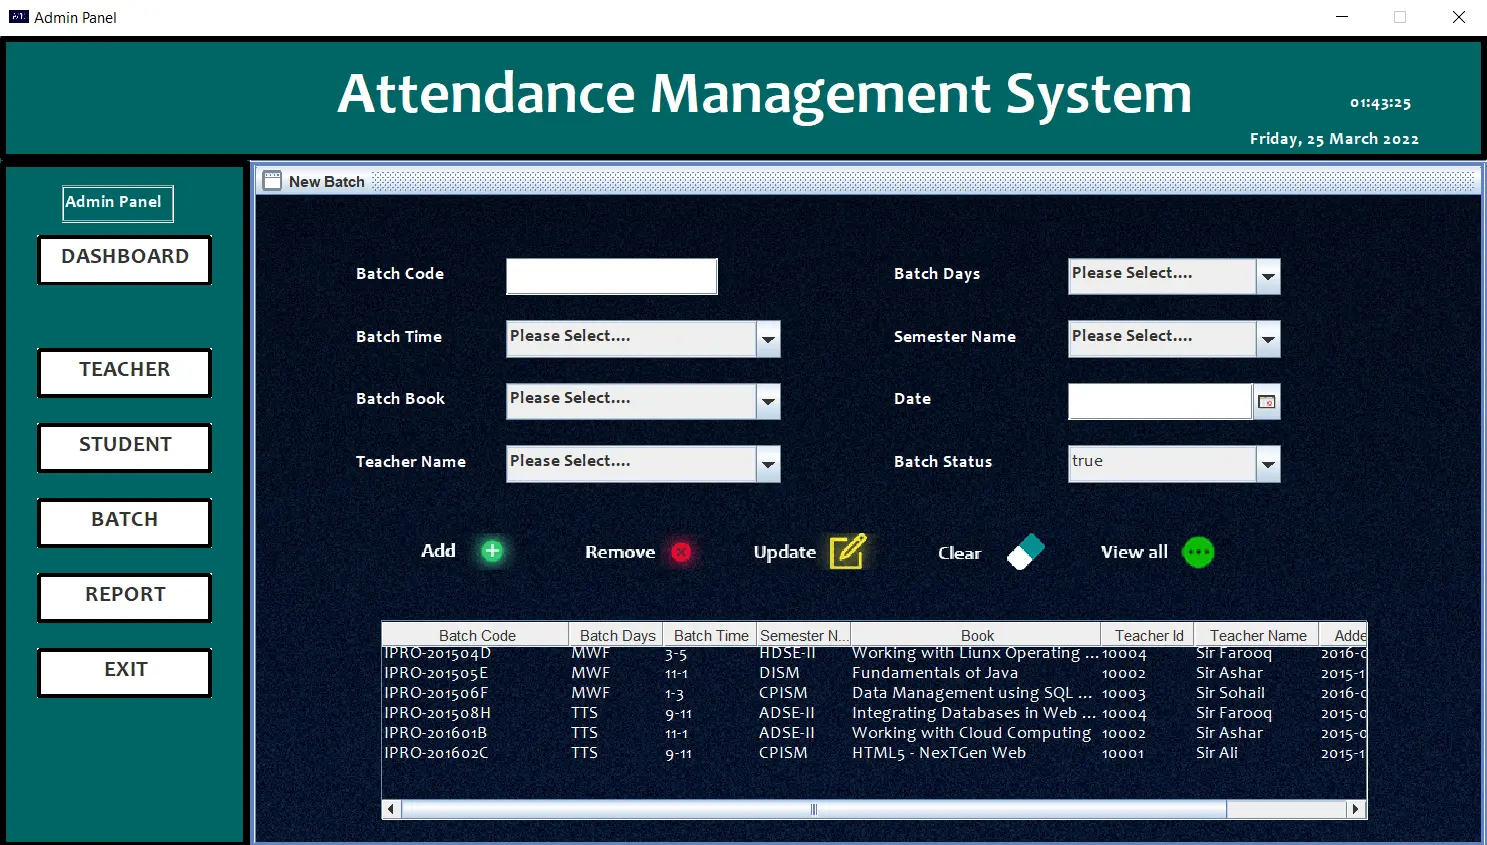The height and width of the screenshot is (845, 1487).
Task: Click the Date text field
Action: [x=1160, y=402]
